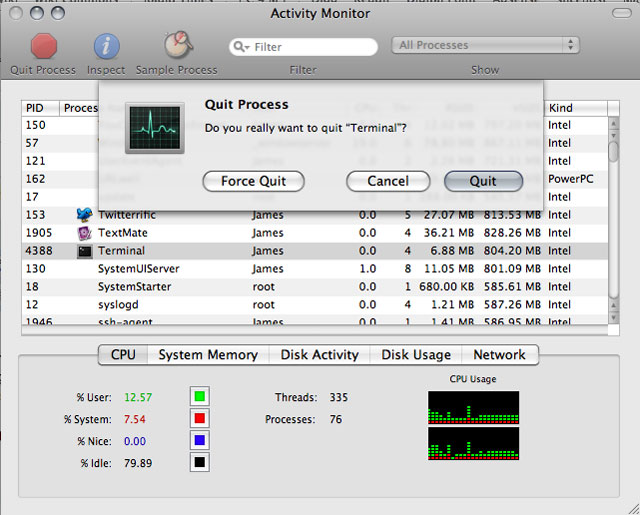This screenshot has width=640, height=515.
Task: Switch to System Memory tab
Action: [207, 355]
